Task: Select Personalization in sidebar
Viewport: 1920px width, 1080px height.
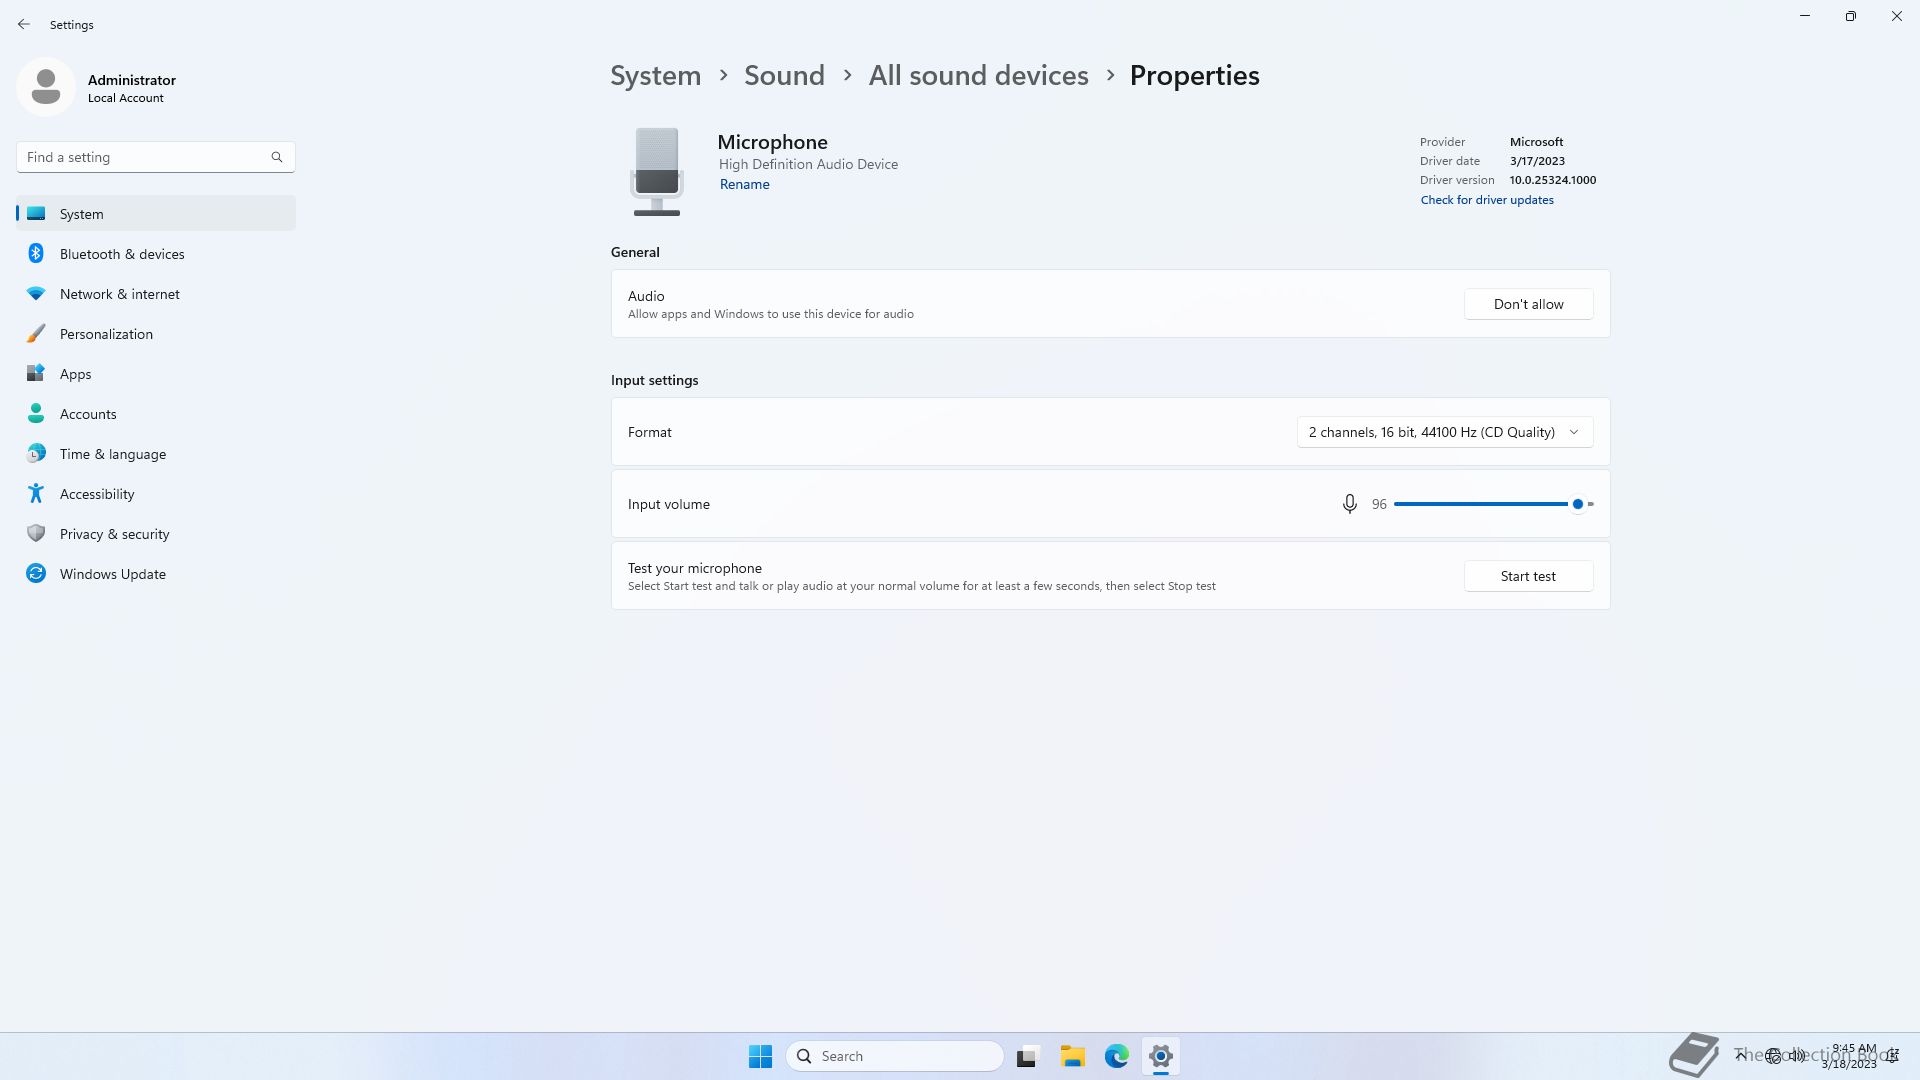Action: pos(106,334)
